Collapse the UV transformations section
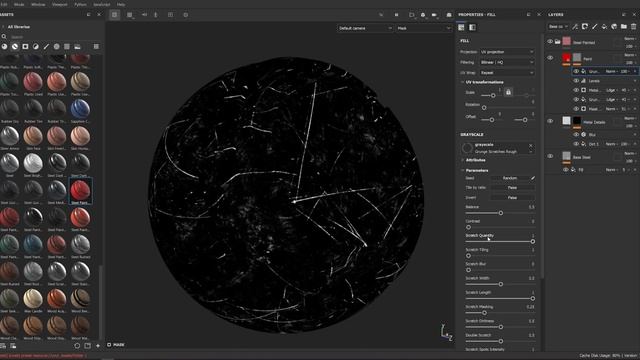Viewport: 640px width, 360px height. tap(463, 82)
